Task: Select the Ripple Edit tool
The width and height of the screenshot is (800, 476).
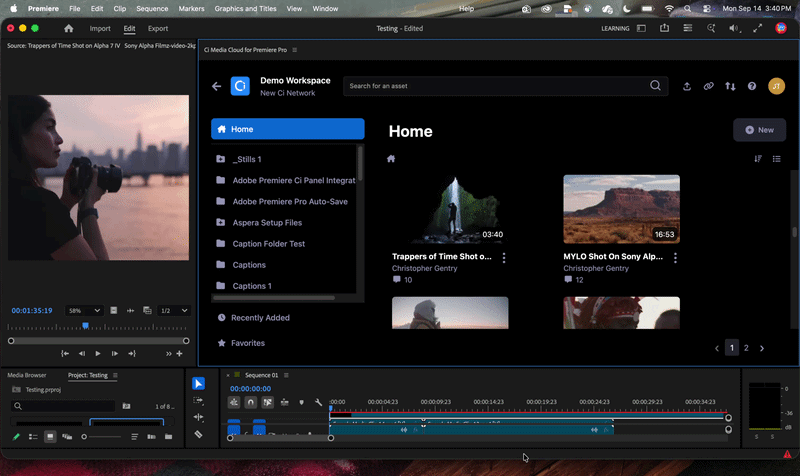Action: click(x=198, y=417)
